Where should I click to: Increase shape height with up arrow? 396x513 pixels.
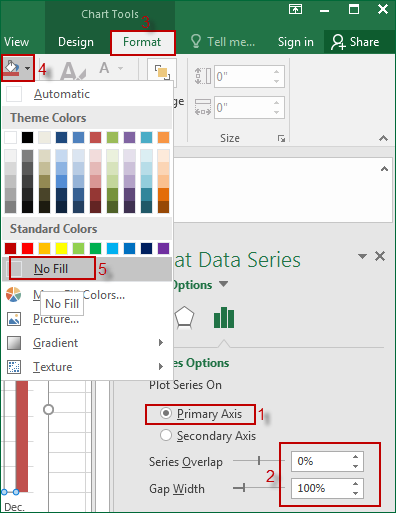click(x=276, y=71)
